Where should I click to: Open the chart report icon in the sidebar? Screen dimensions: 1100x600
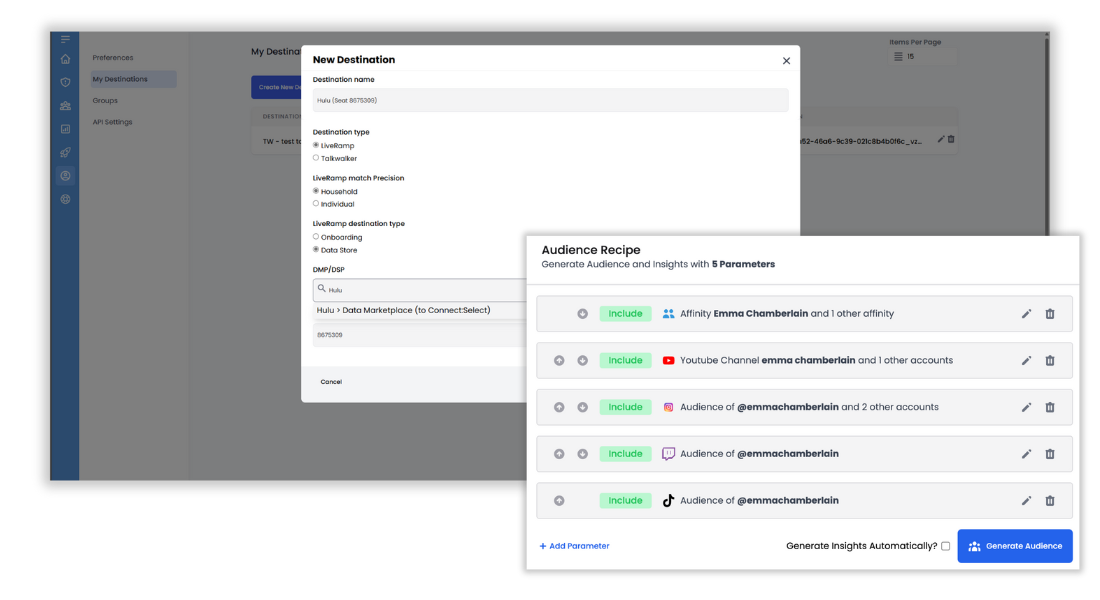pyautogui.click(x=65, y=129)
